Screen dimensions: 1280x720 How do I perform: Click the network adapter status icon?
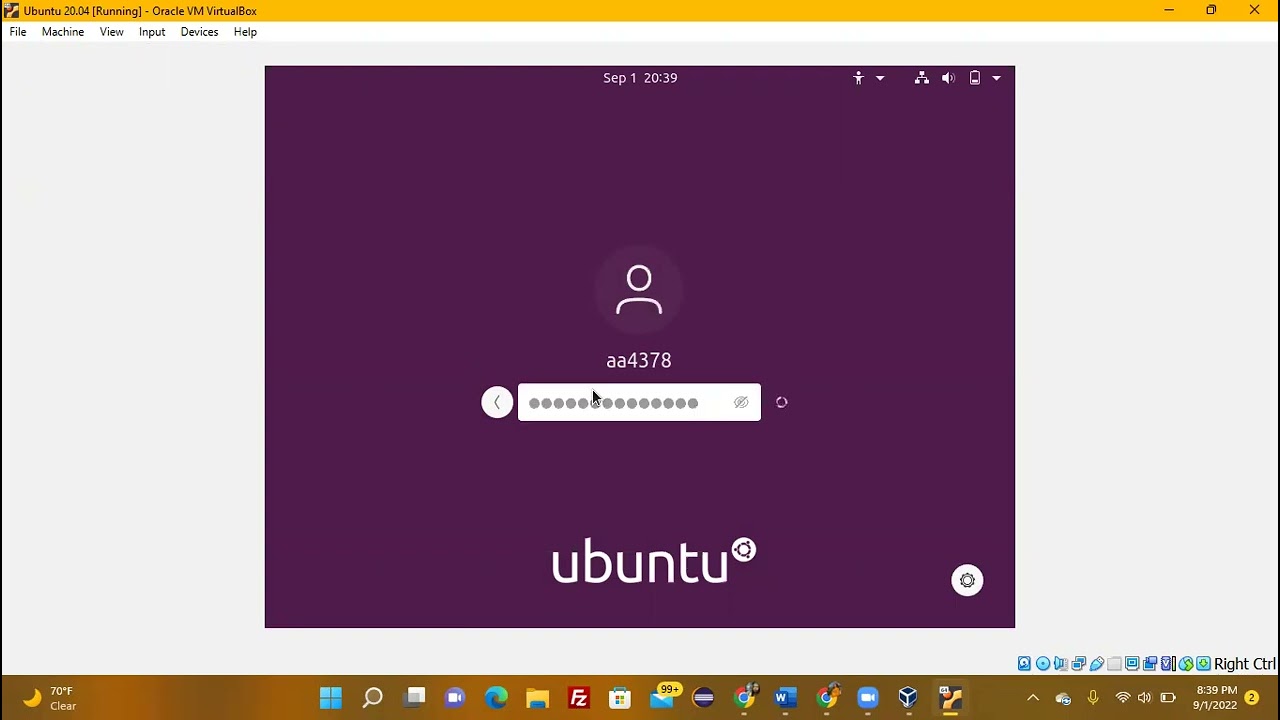click(1078, 664)
